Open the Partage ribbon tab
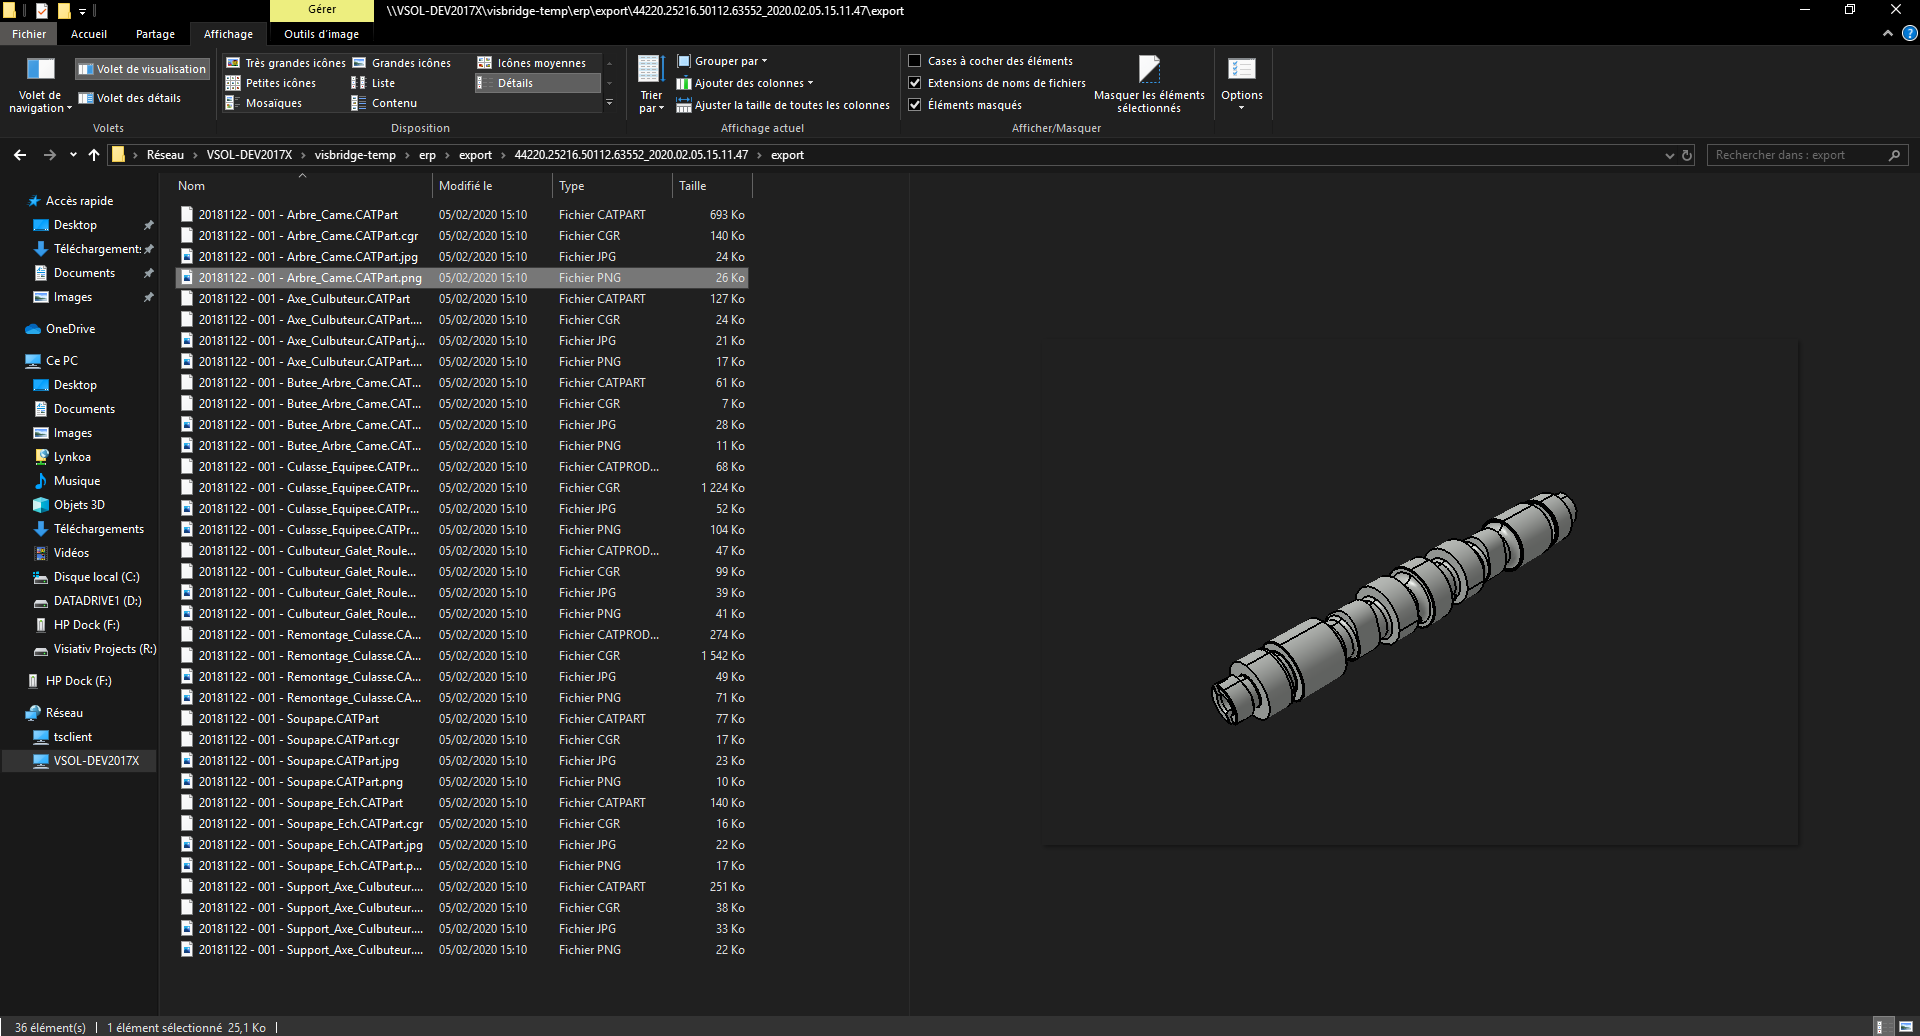This screenshot has height=1036, width=1920. [x=155, y=34]
